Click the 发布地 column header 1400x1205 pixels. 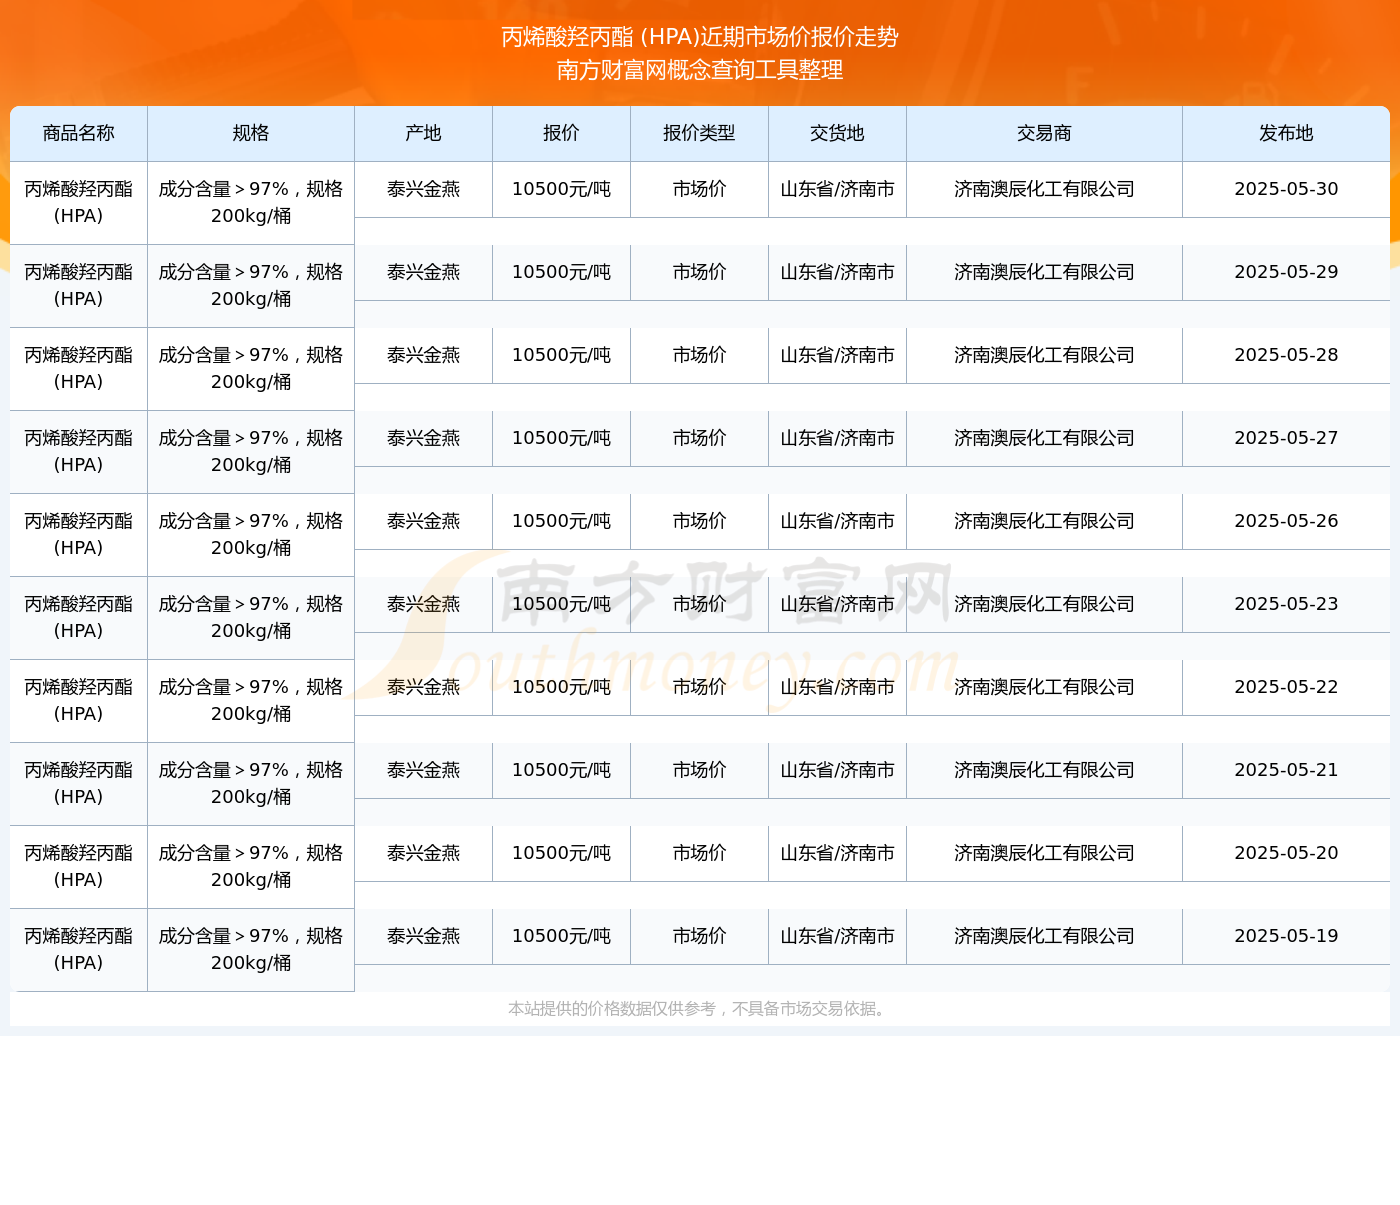1287,133
